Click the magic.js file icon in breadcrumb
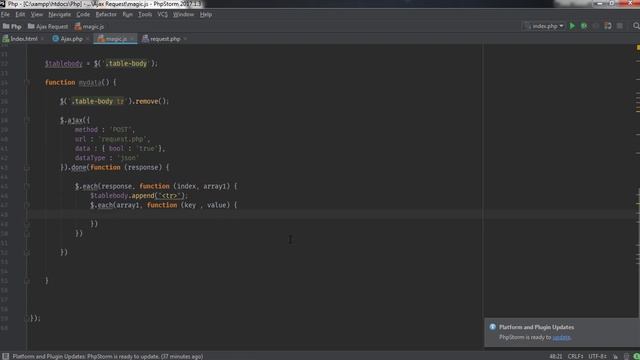The width and height of the screenshot is (640, 360). 78,27
